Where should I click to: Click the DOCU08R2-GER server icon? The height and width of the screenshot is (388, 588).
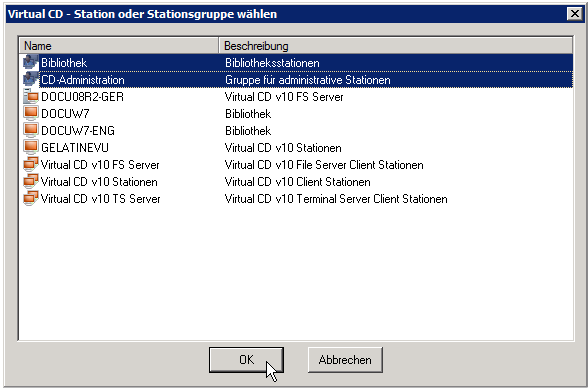(x=31, y=96)
